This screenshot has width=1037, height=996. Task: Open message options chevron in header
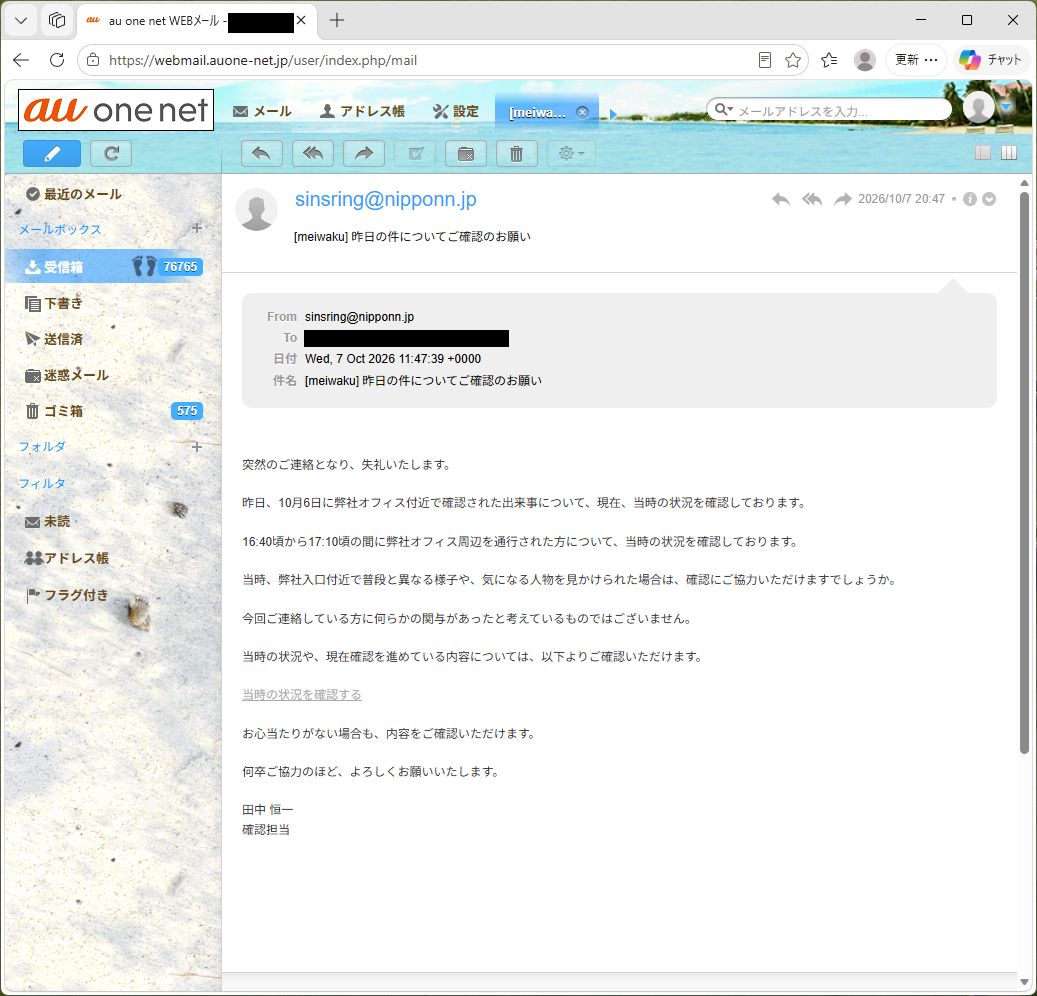point(989,199)
